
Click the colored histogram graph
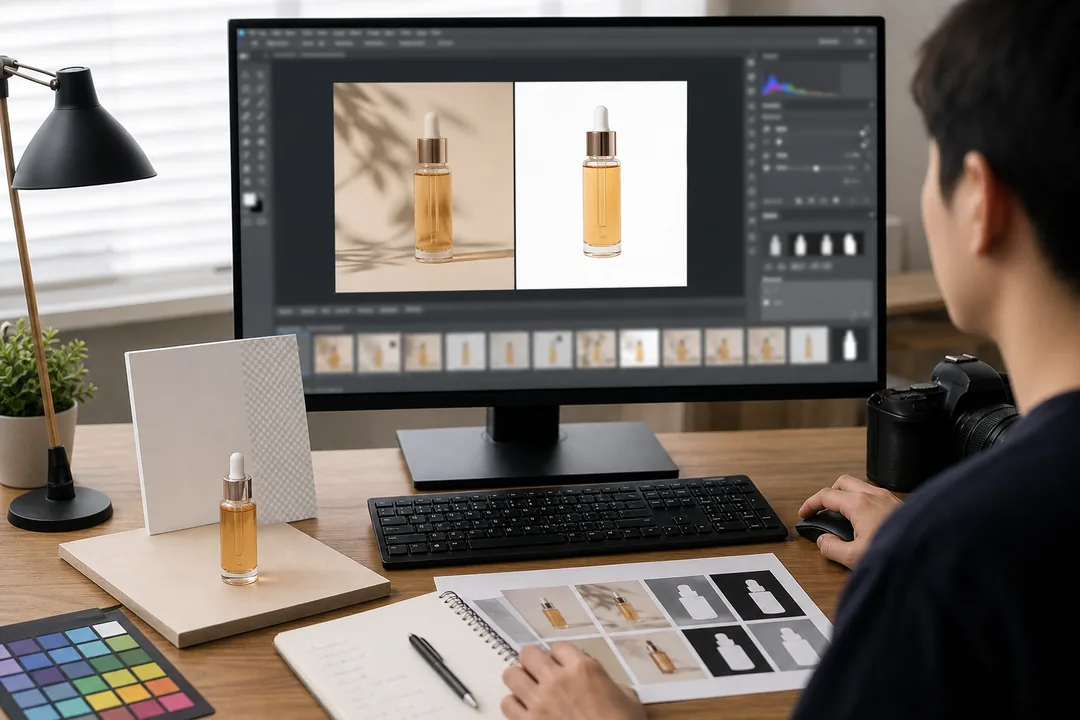pyautogui.click(x=800, y=83)
